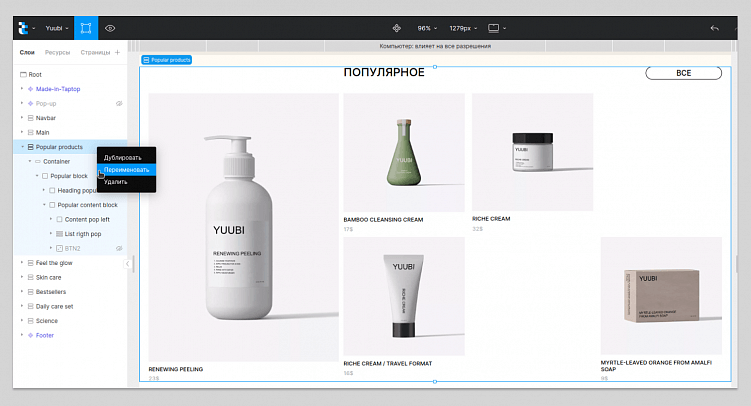The width and height of the screenshot is (751, 406).
Task: Collapse the Popular content block layer
Action: click(44, 204)
